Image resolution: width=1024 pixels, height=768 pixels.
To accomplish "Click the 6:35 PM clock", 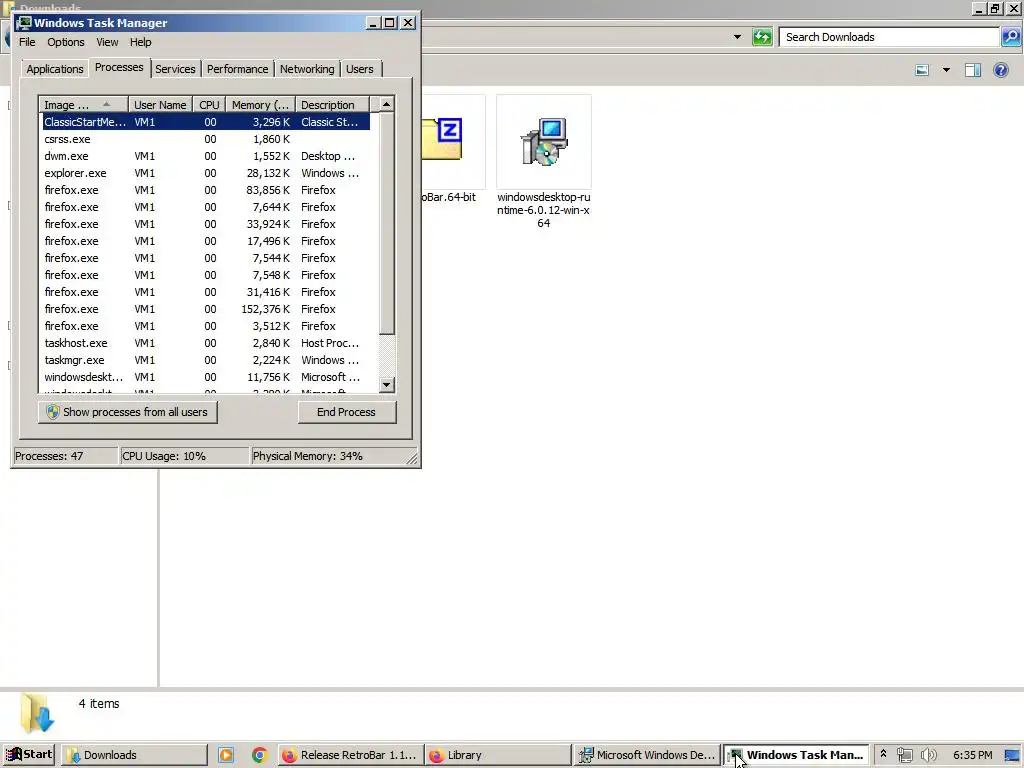I will [x=972, y=755].
